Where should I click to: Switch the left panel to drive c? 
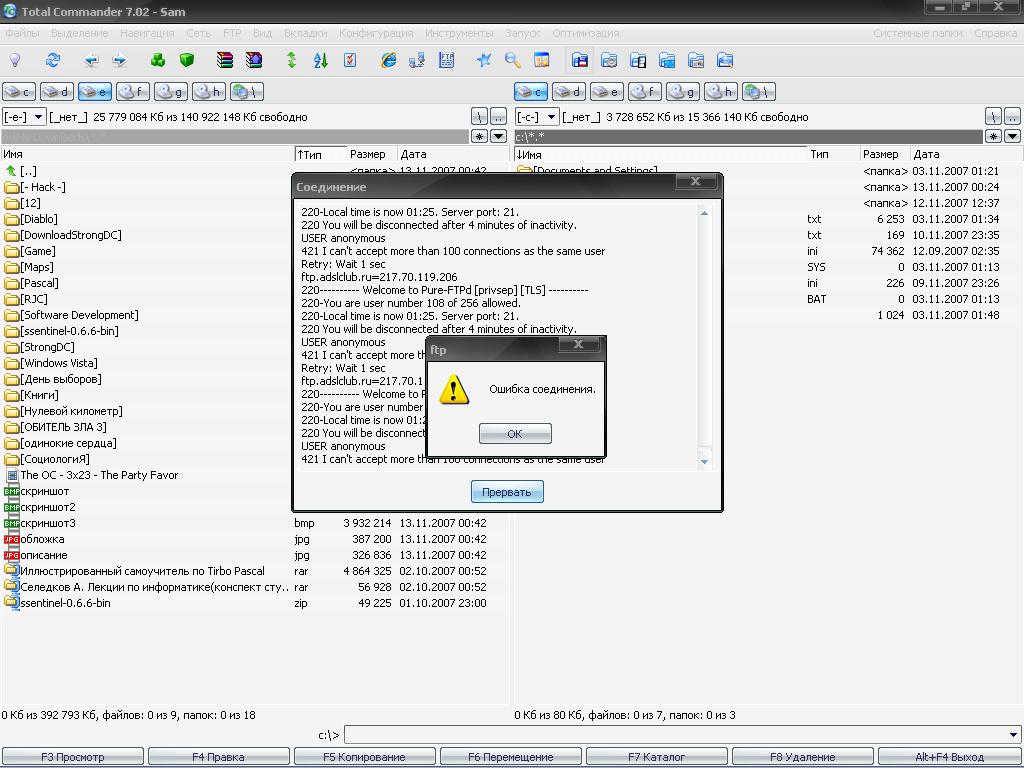19,92
